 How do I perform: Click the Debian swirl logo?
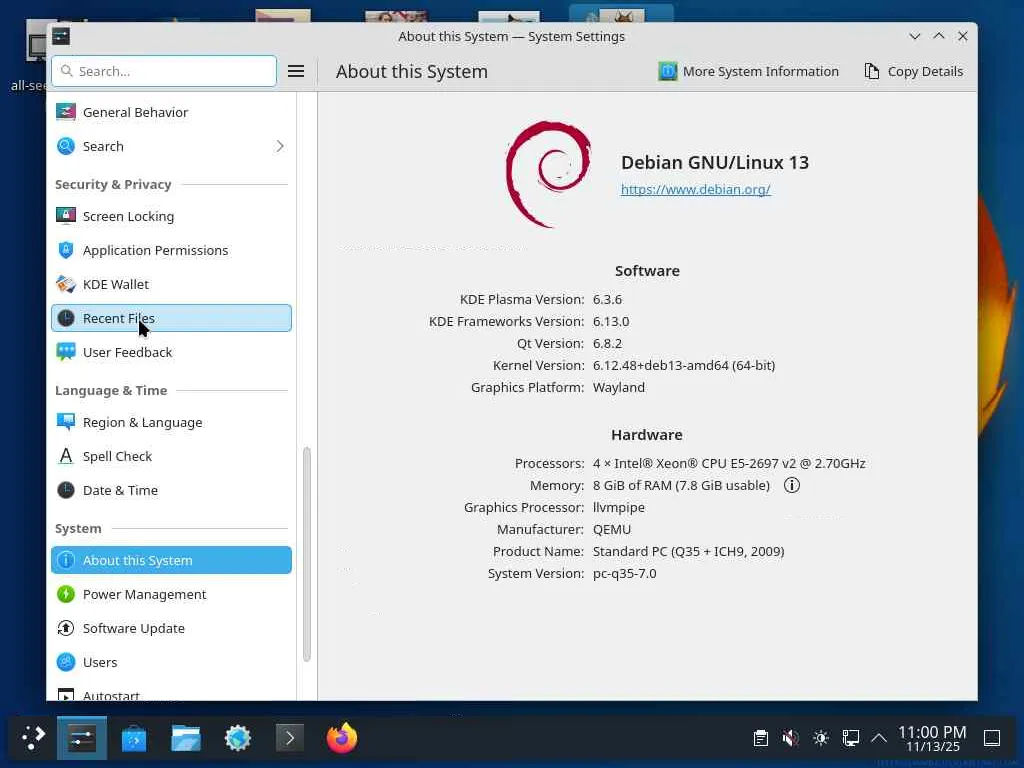[548, 174]
